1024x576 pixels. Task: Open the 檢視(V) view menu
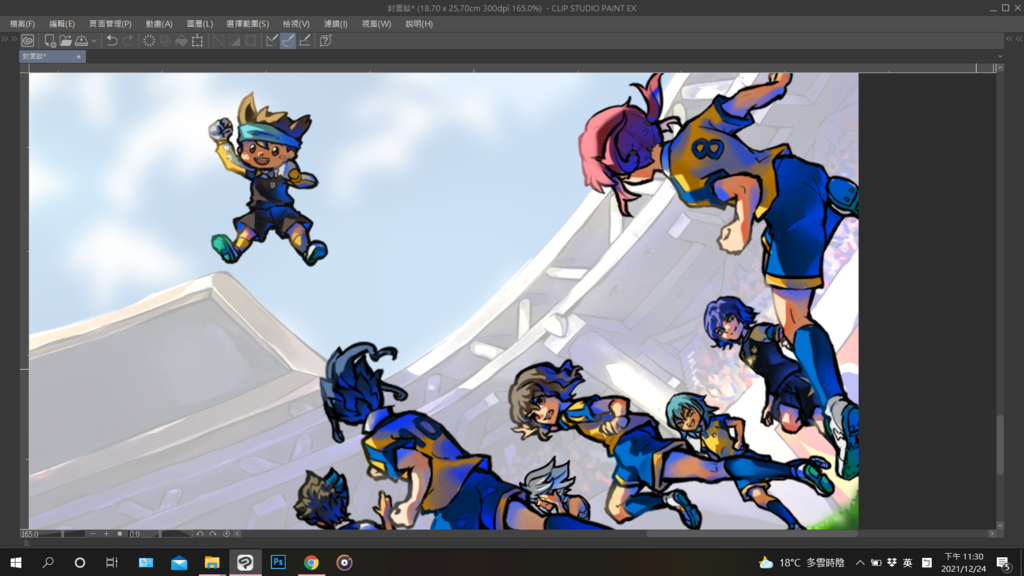tap(296, 24)
